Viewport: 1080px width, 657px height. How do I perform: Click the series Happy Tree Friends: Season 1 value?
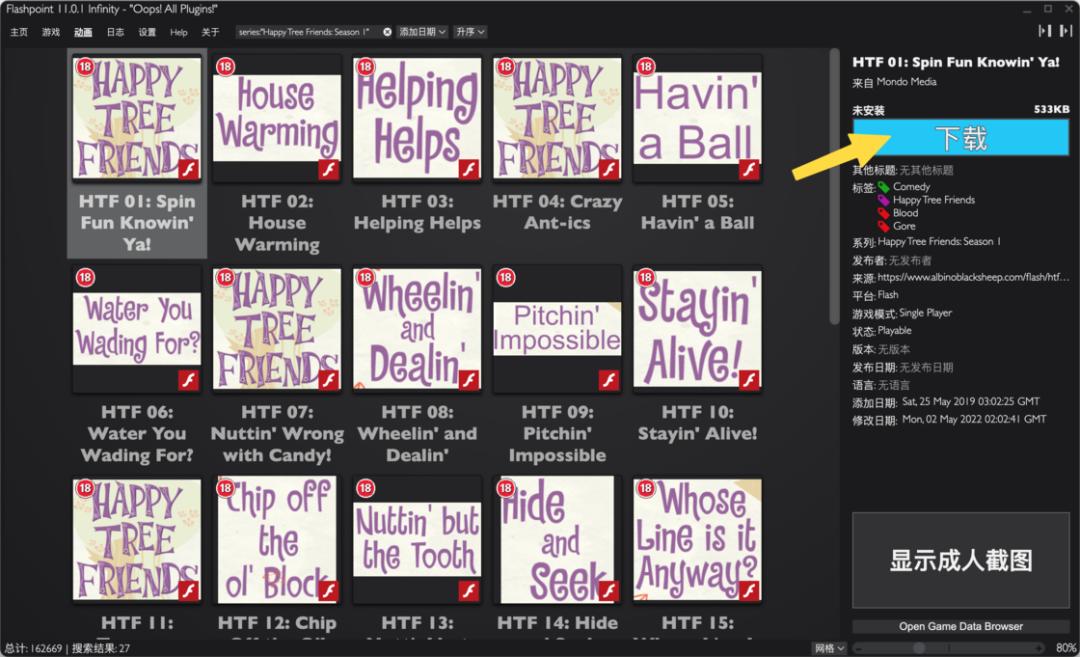coord(939,242)
